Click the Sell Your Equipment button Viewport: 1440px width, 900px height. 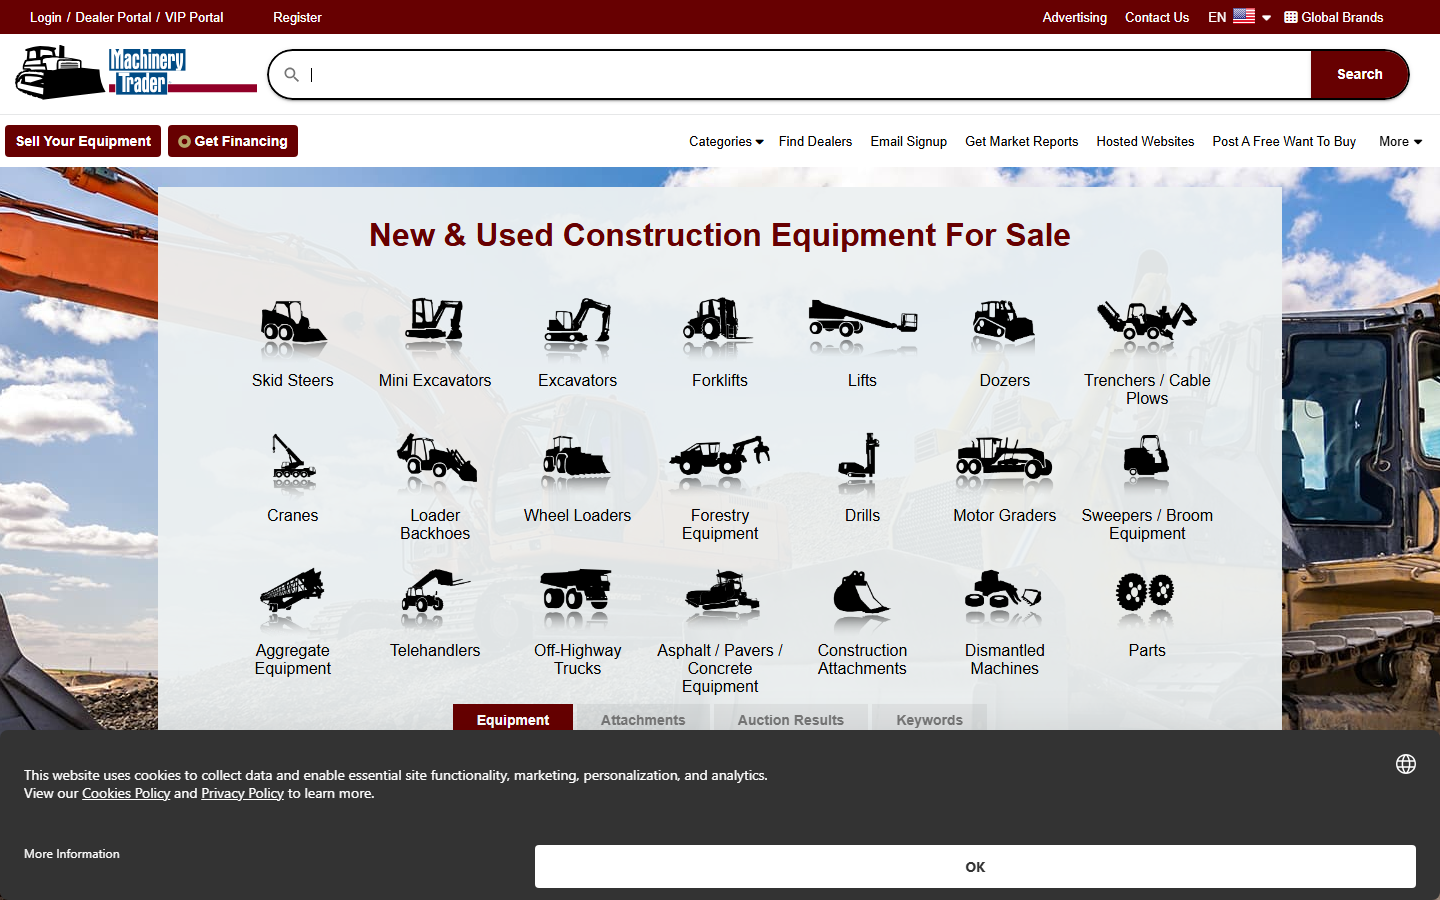click(83, 141)
